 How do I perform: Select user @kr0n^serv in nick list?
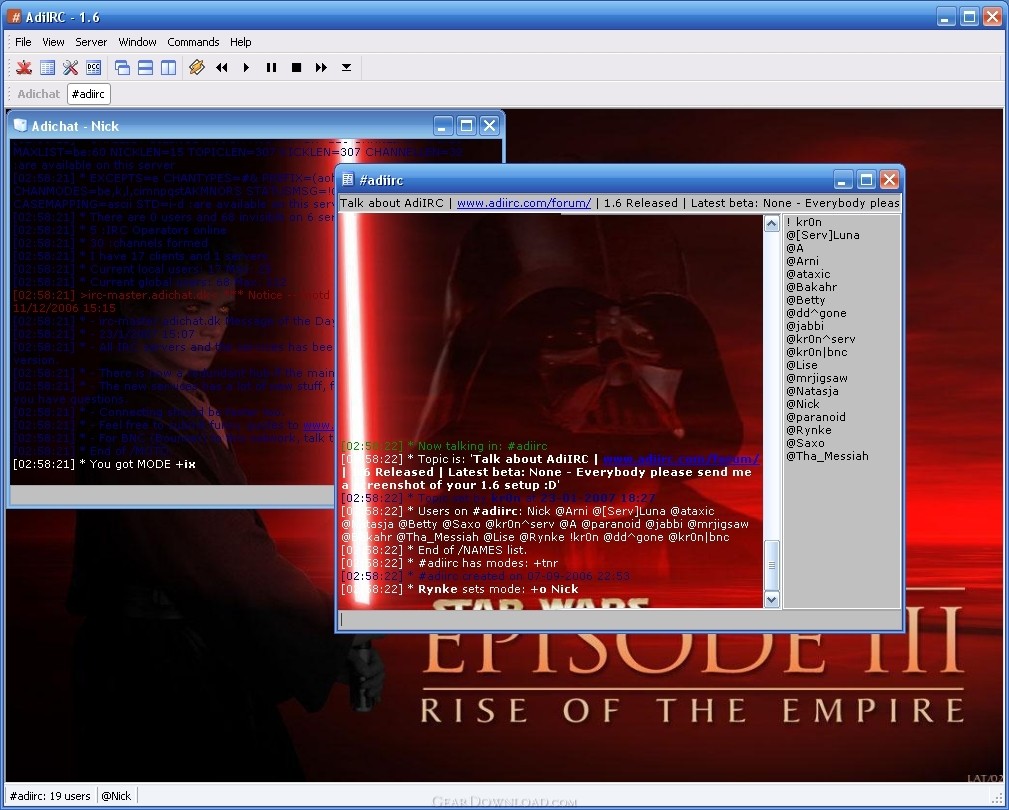[x=820, y=339]
